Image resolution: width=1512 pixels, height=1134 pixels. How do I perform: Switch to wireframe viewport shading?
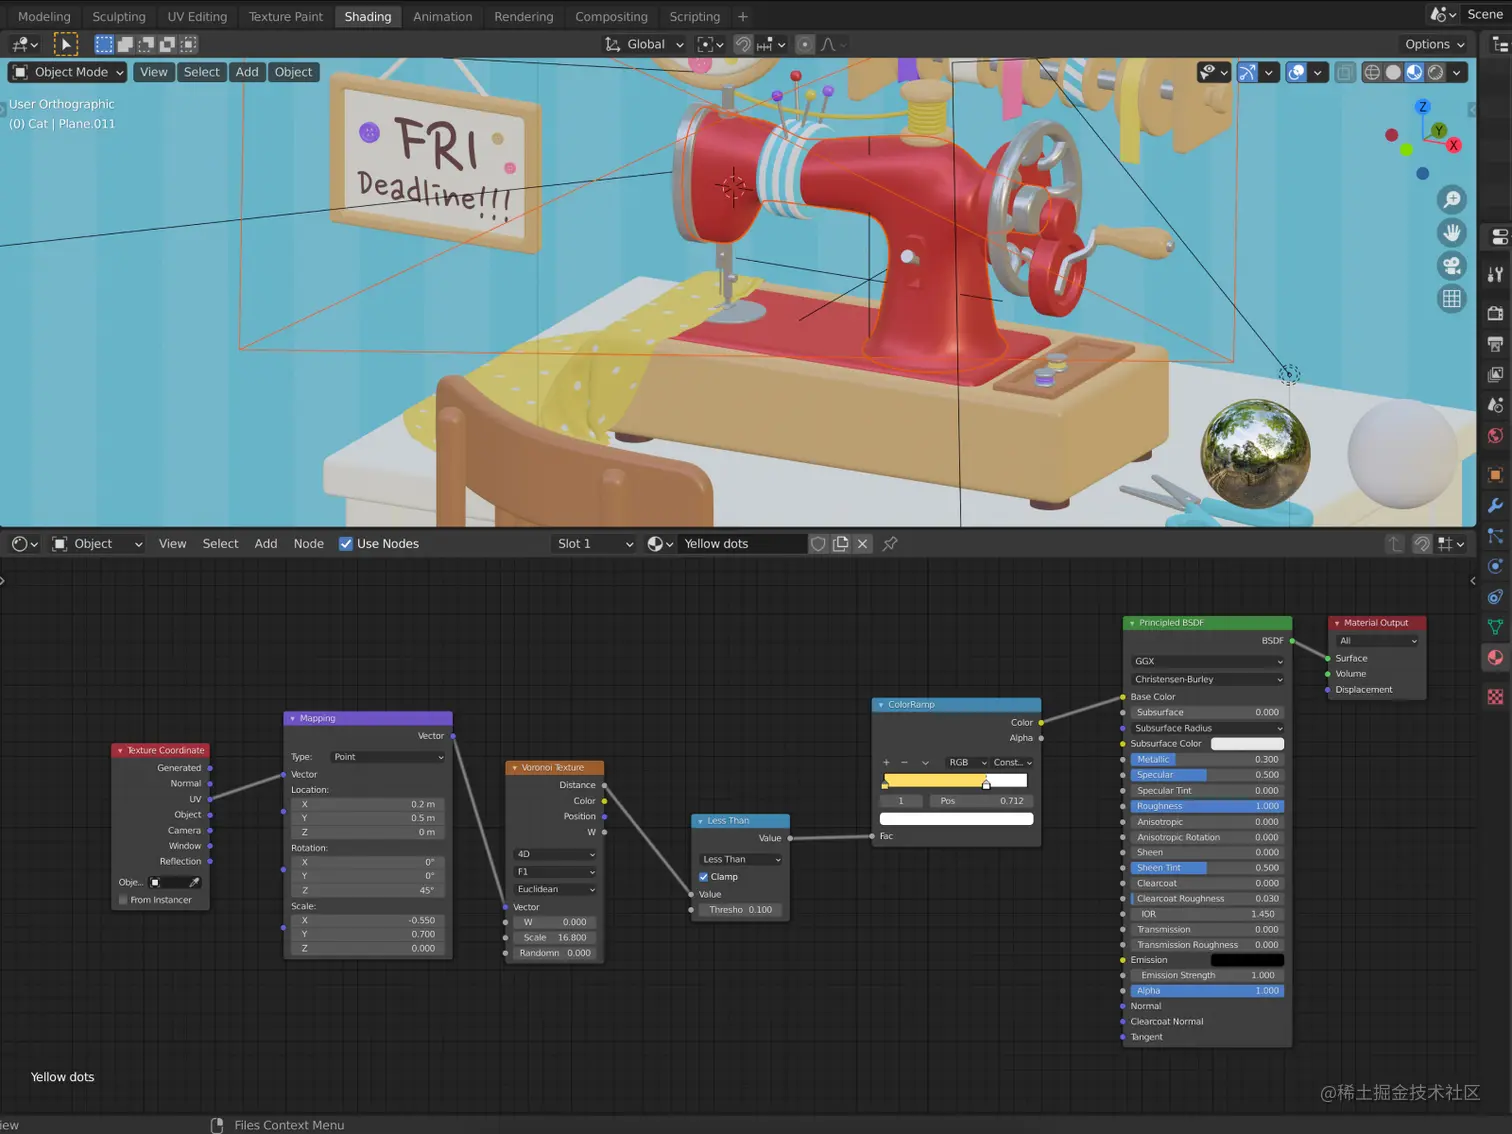(x=1372, y=72)
